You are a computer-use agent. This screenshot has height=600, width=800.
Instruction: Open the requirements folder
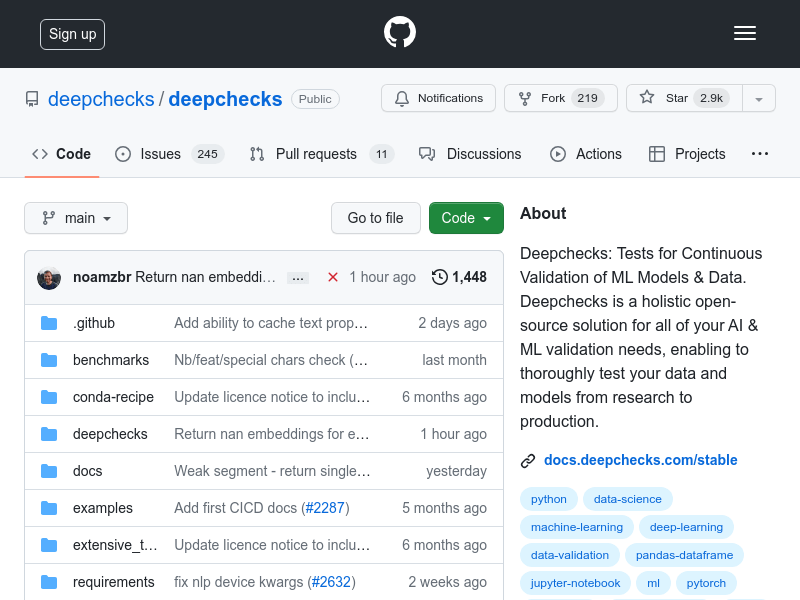point(114,582)
